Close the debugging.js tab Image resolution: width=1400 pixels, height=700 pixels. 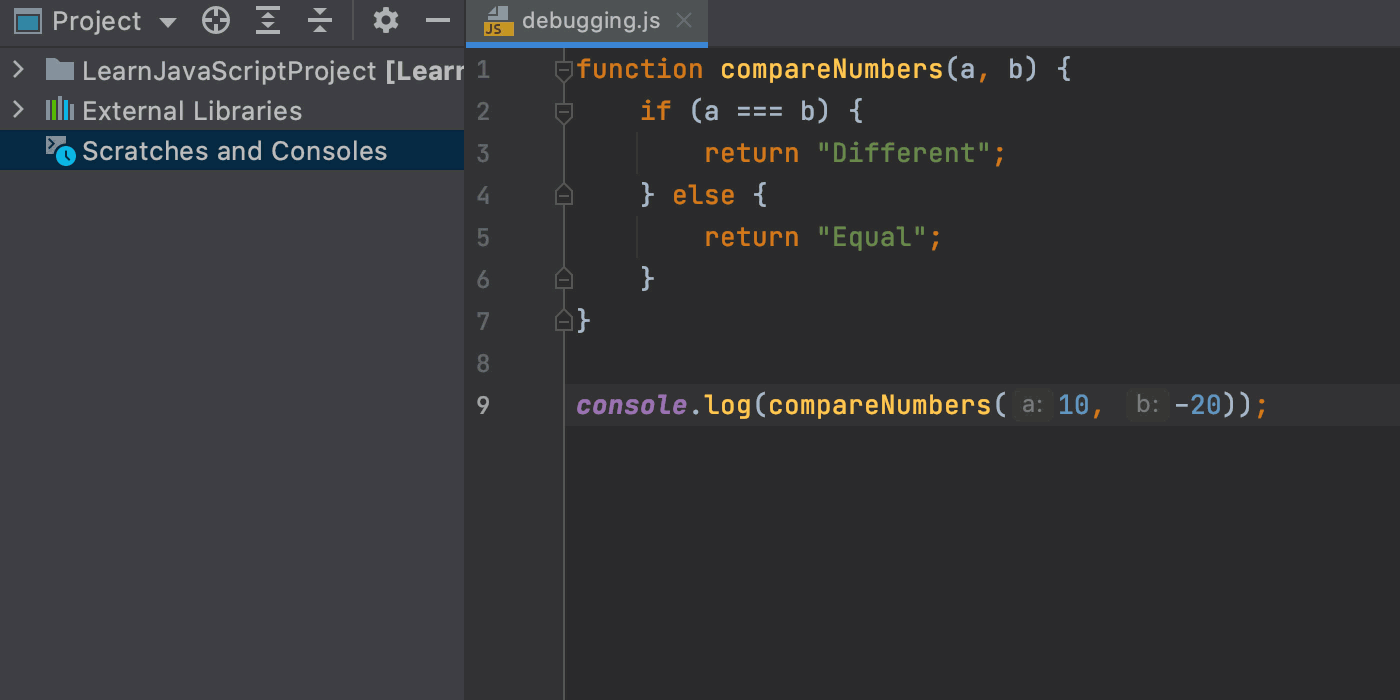[684, 21]
